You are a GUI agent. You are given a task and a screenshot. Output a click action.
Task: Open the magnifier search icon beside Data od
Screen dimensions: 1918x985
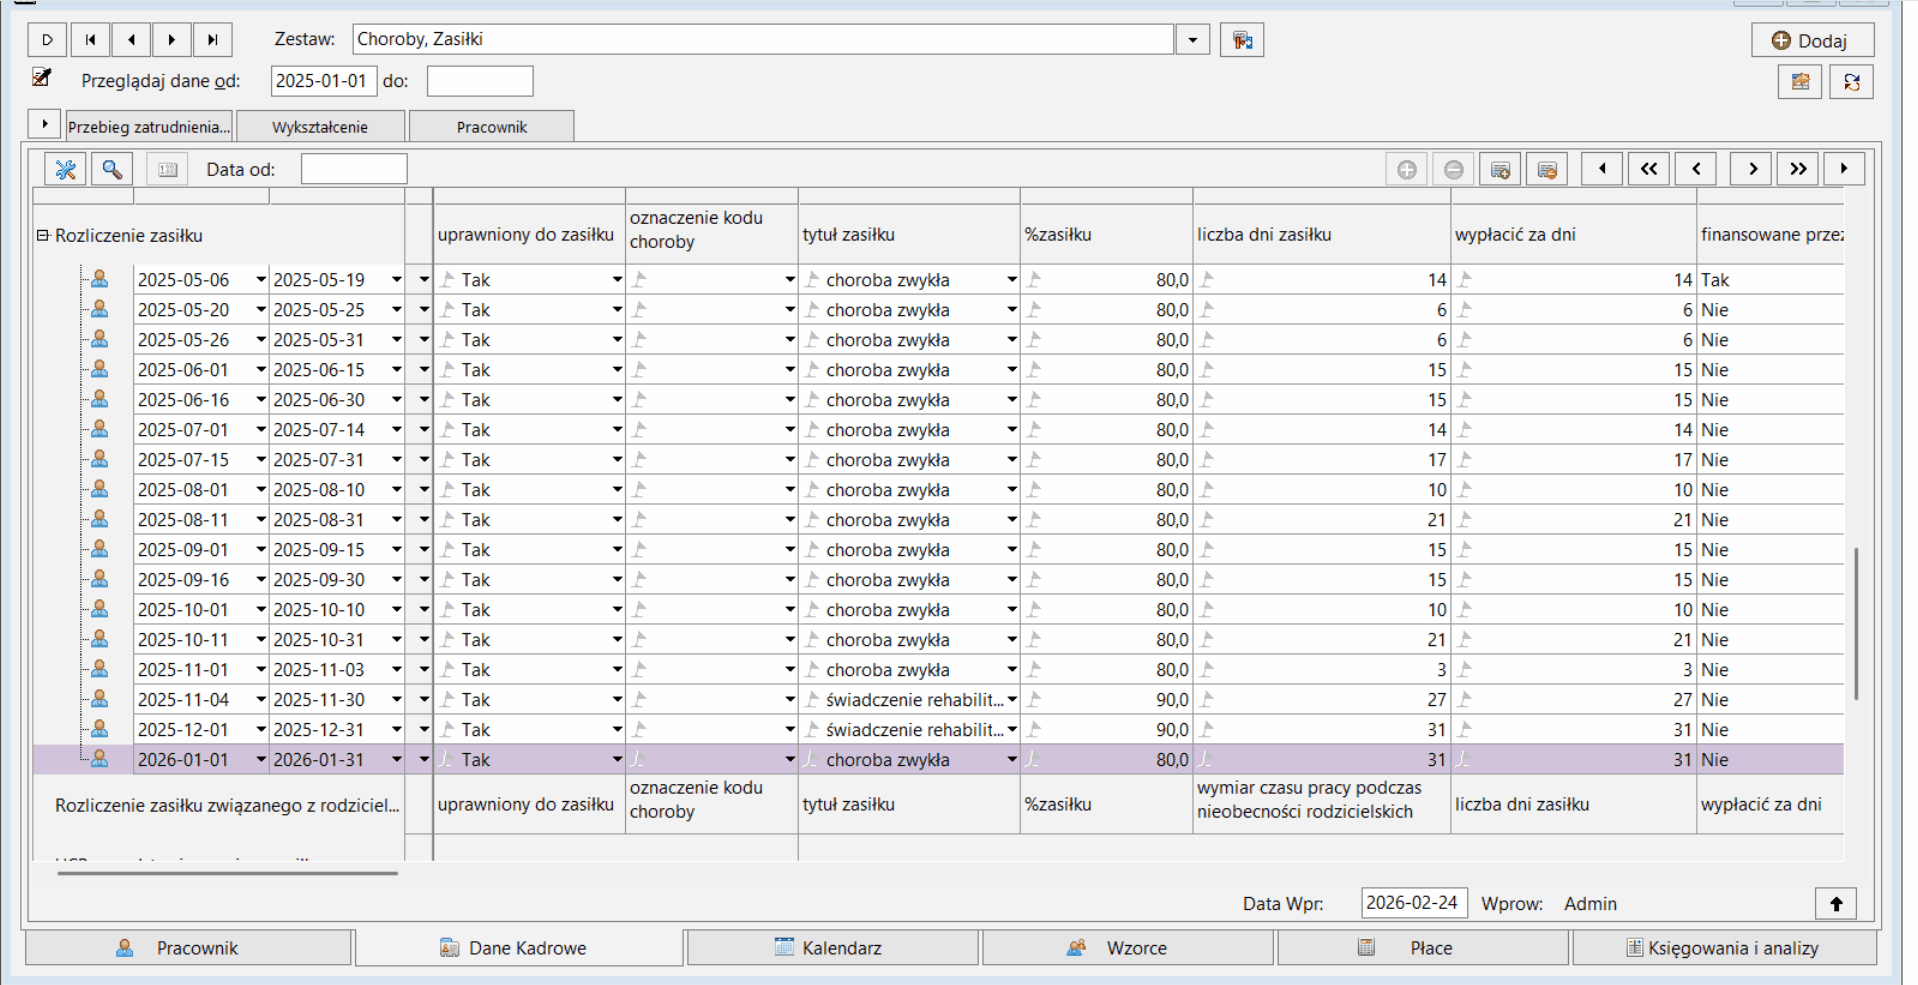click(112, 169)
